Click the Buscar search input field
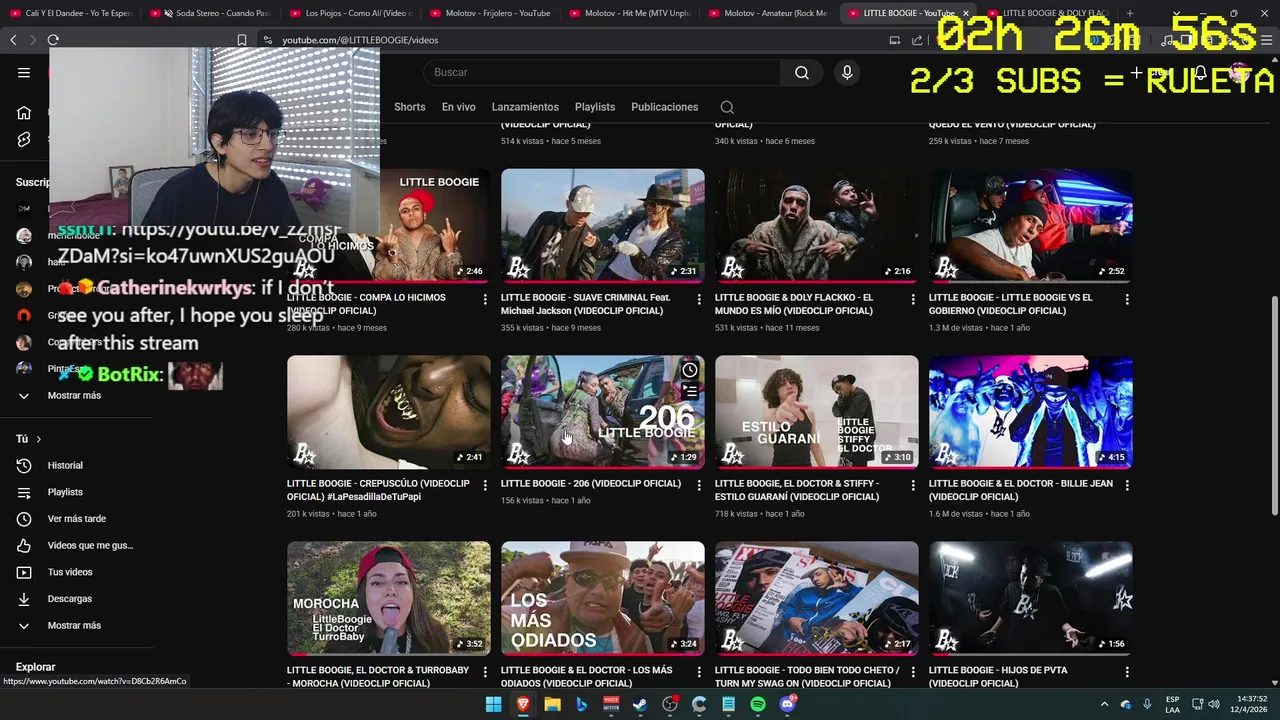Image resolution: width=1280 pixels, height=720 pixels. click(601, 72)
